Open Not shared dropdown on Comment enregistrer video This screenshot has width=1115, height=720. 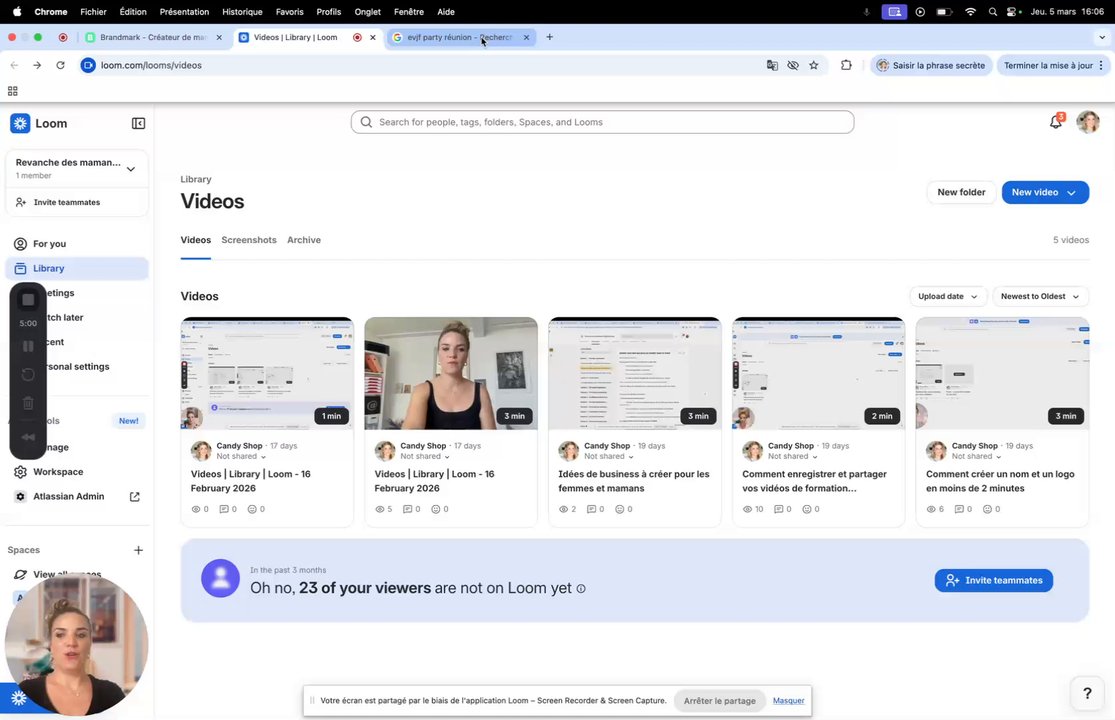point(793,456)
